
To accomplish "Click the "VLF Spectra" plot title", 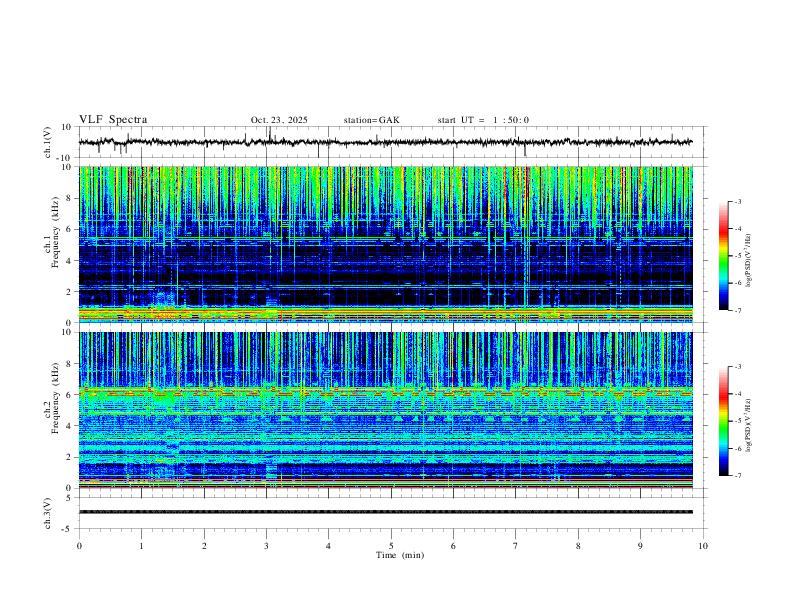I will tap(113, 120).
